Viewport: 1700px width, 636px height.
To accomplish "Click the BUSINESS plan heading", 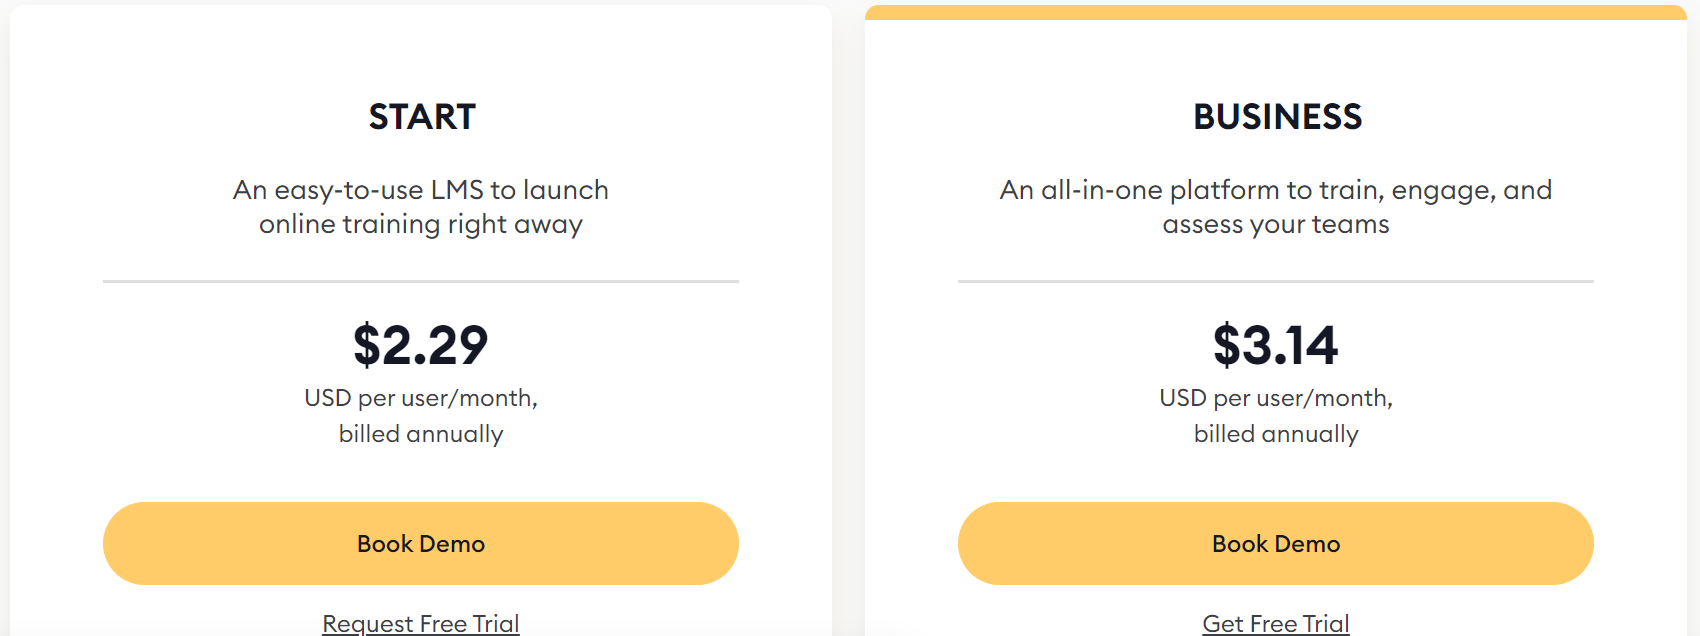I will 1277,117.
